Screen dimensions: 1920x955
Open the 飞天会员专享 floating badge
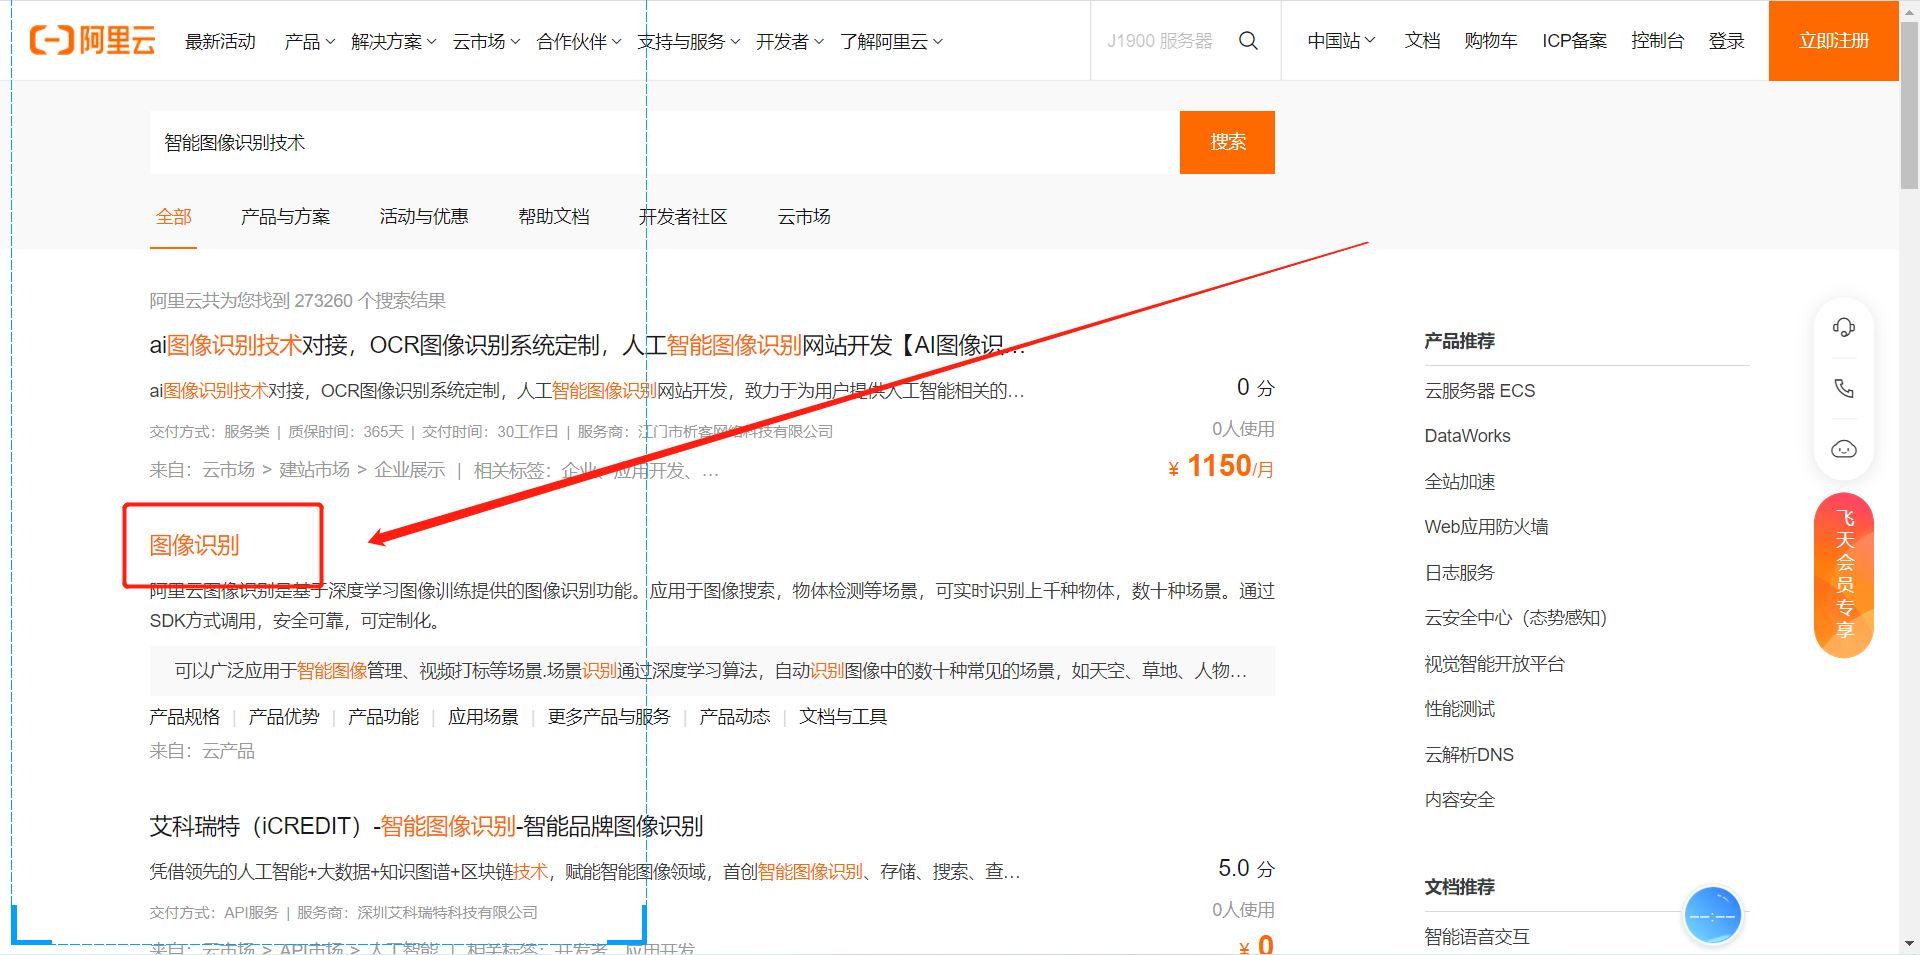[x=1844, y=575]
